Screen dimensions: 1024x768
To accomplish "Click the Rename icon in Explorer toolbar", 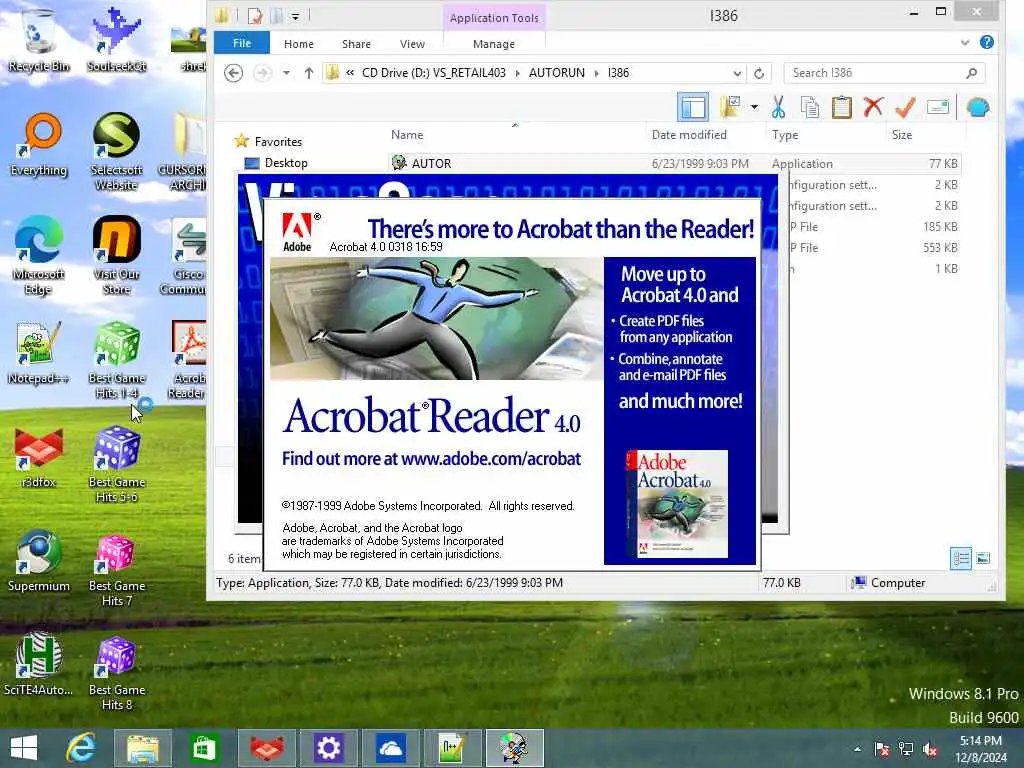I will click(x=938, y=107).
